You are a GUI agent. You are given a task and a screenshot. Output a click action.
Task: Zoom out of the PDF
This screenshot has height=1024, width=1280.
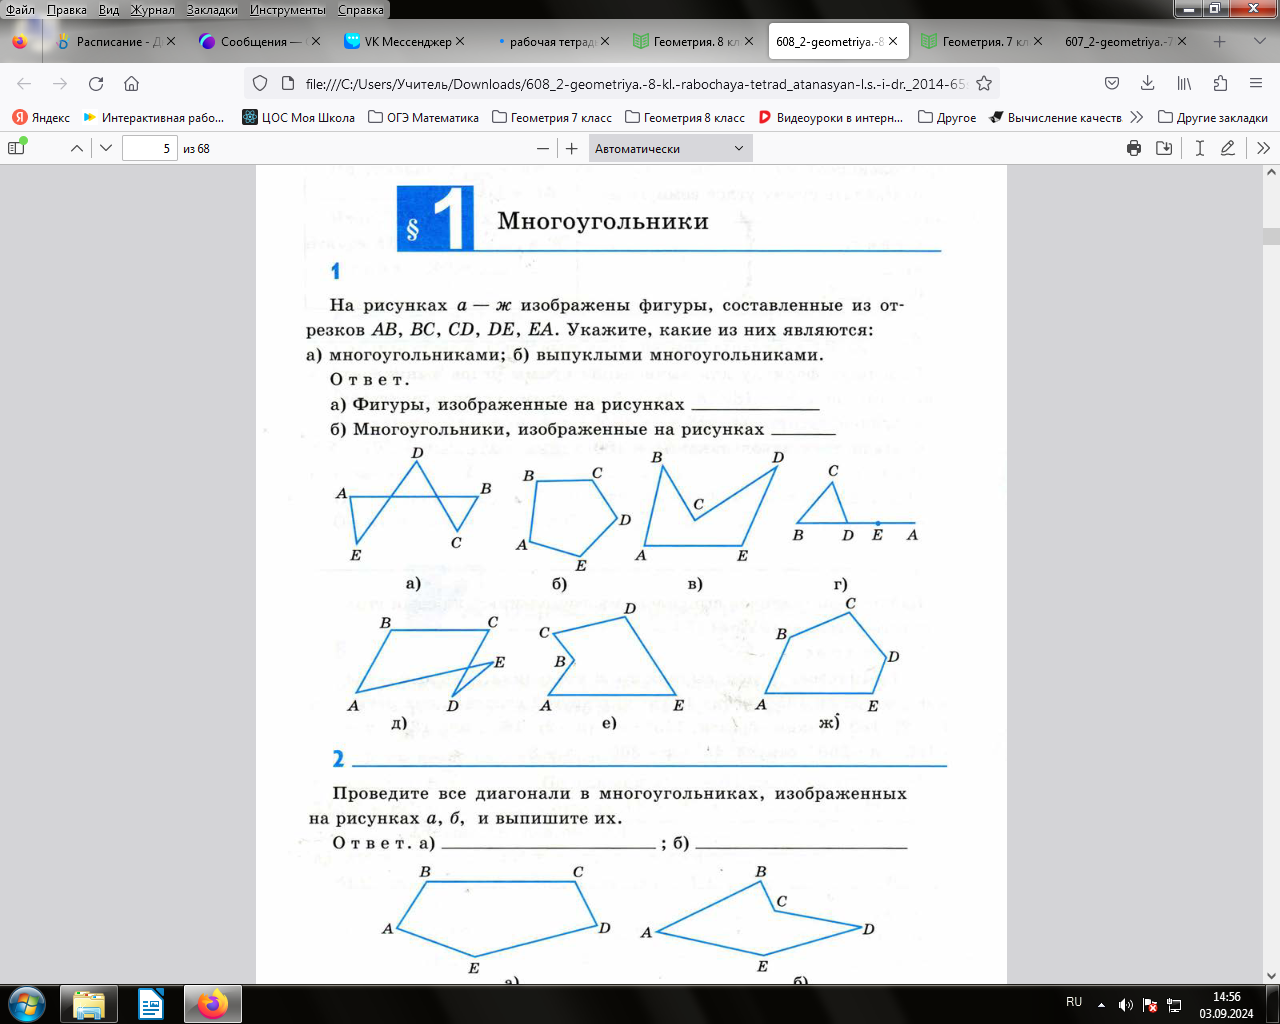tap(543, 148)
